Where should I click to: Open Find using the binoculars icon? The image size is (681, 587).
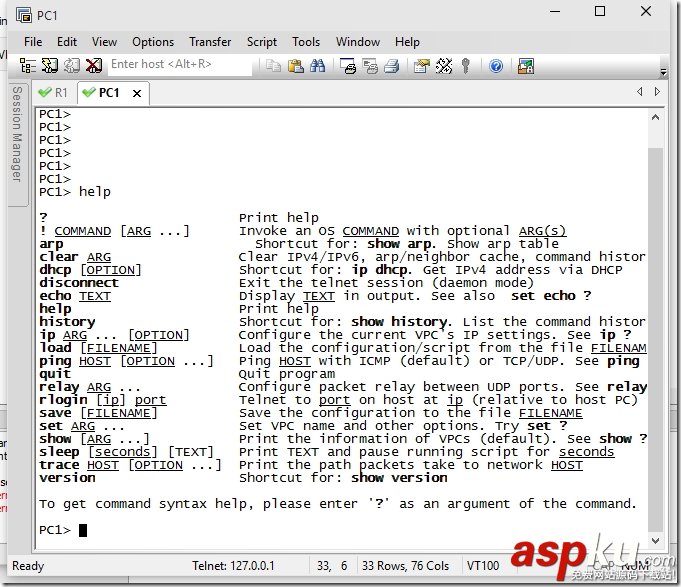click(318, 66)
